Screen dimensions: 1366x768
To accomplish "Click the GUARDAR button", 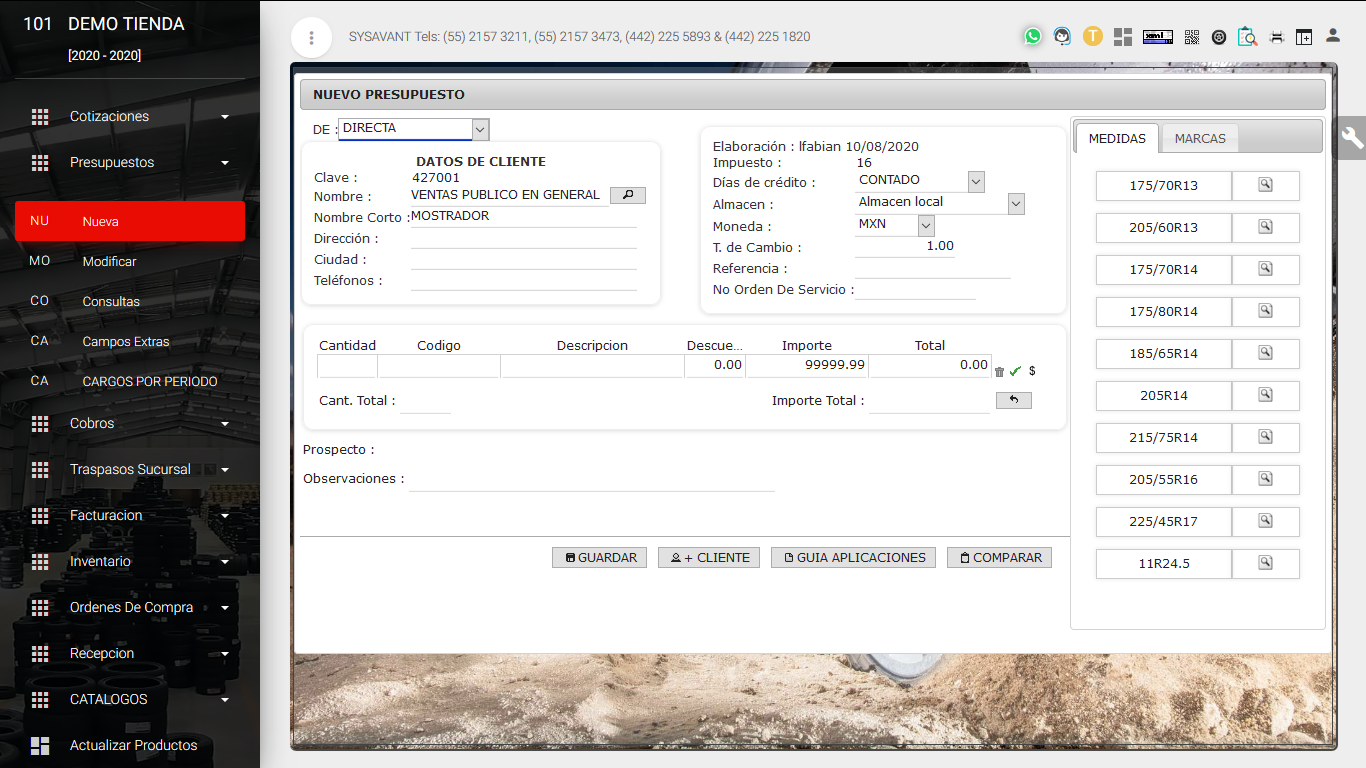I will coord(600,558).
